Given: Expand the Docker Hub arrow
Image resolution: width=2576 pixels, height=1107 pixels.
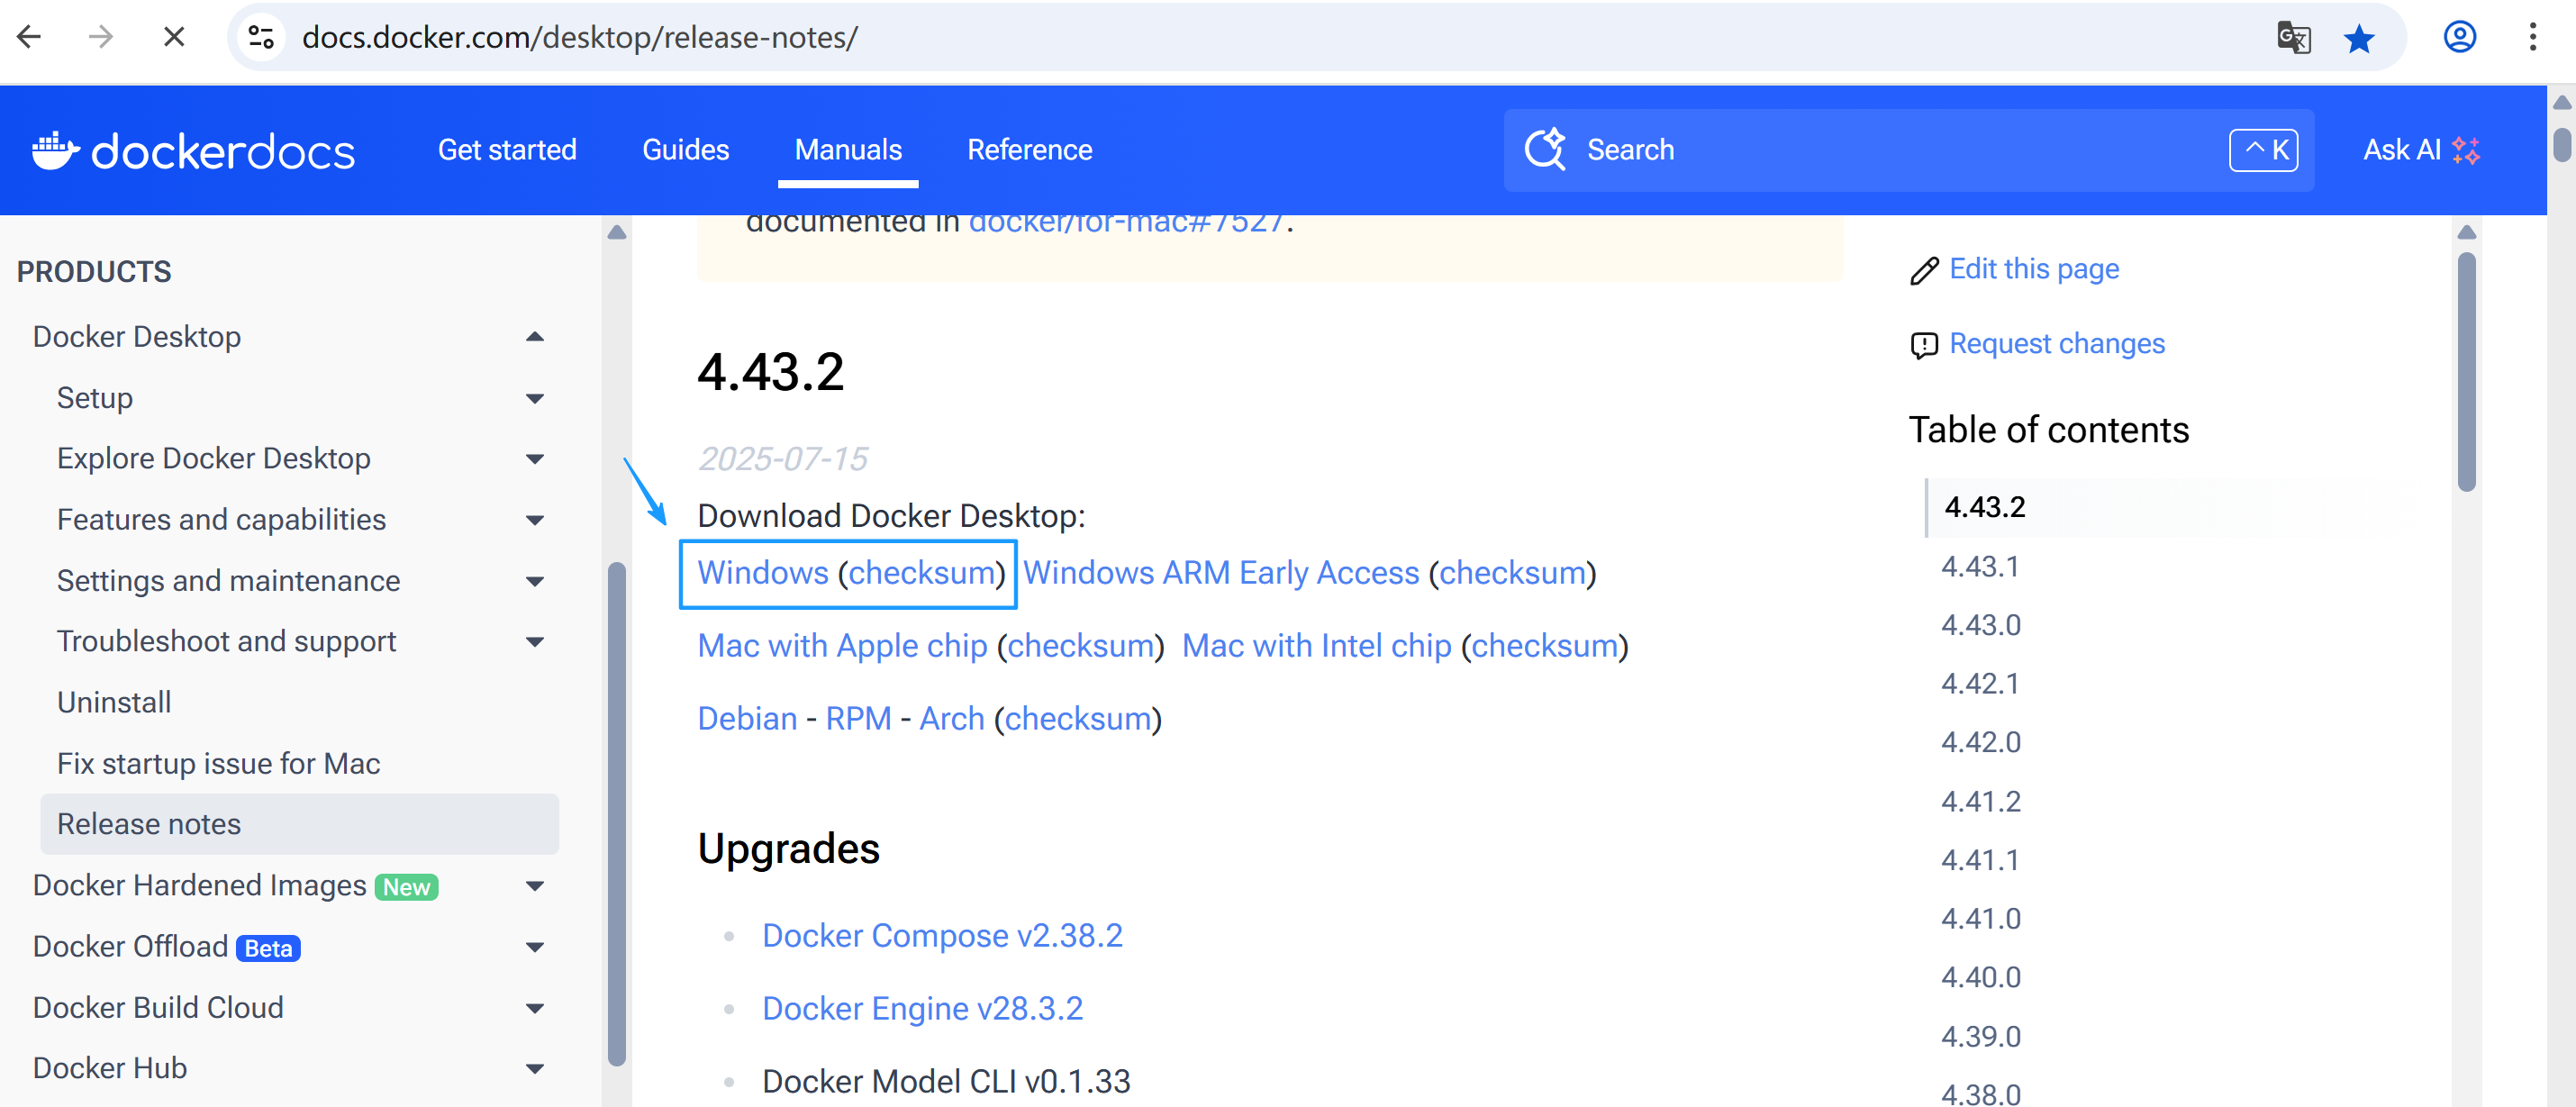Looking at the screenshot, I should 535,1069.
